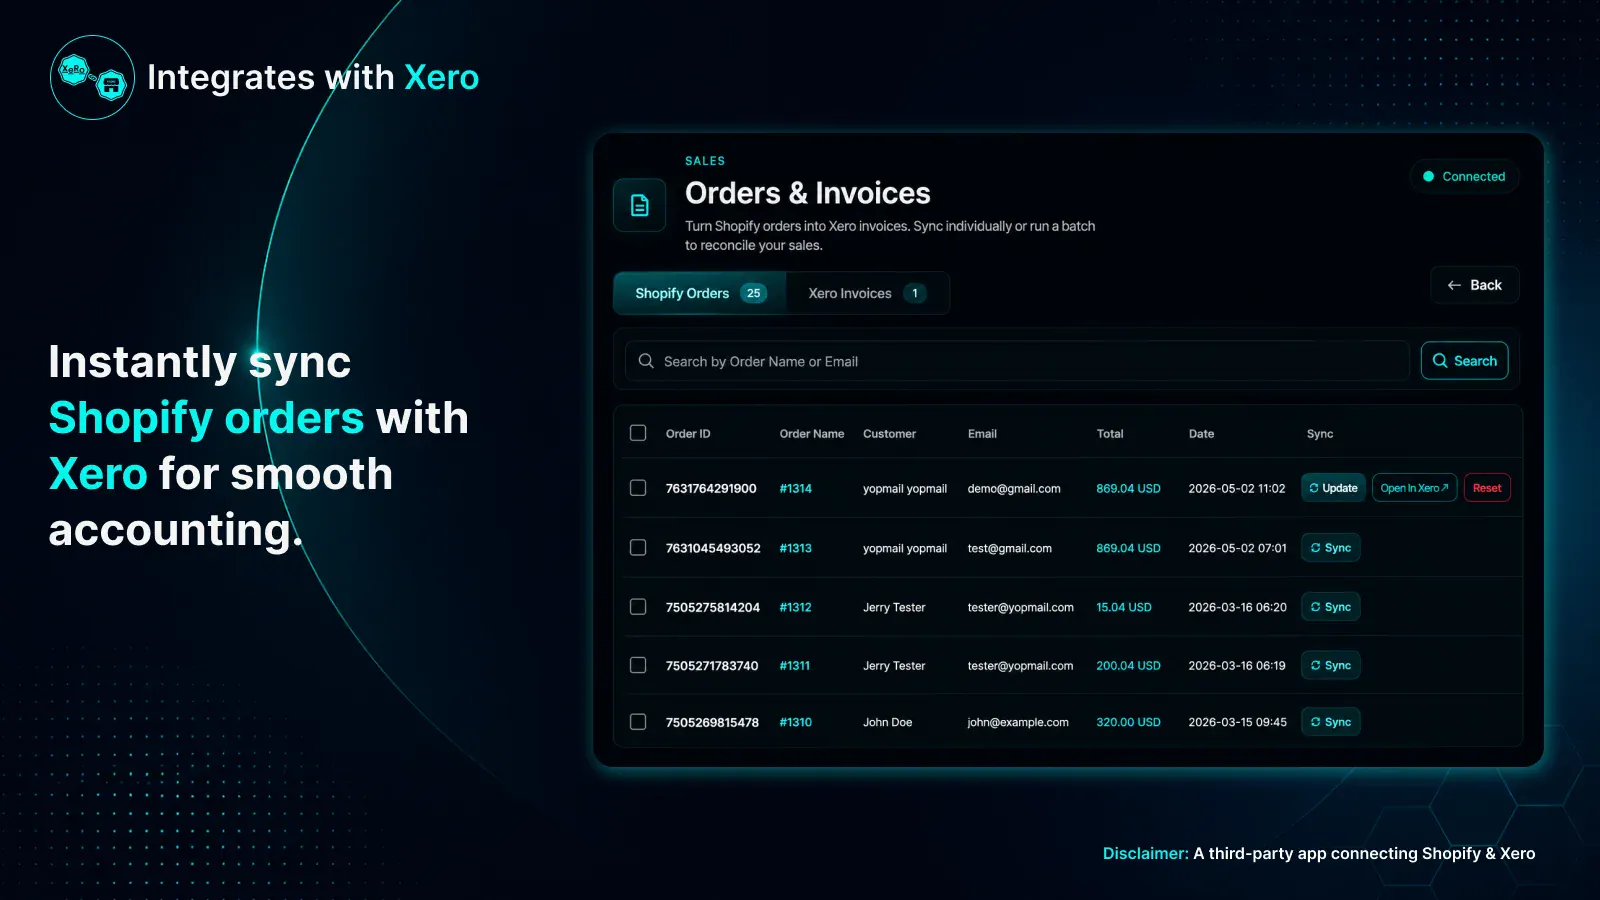Tick the checkbox for order #1312

point(638,607)
